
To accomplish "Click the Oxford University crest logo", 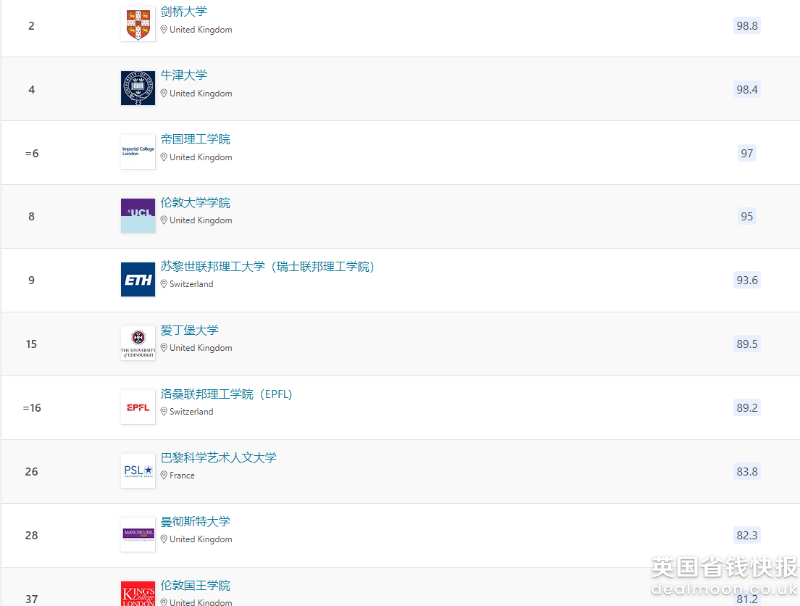I will tap(138, 88).
